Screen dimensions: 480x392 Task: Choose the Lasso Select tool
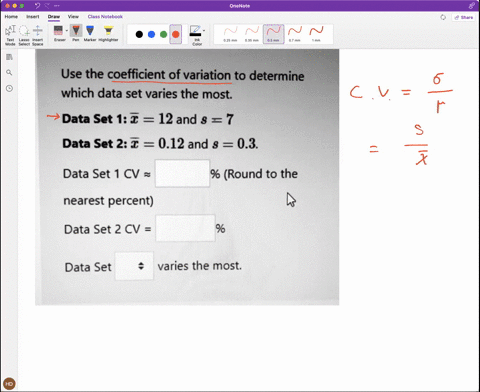24,35
